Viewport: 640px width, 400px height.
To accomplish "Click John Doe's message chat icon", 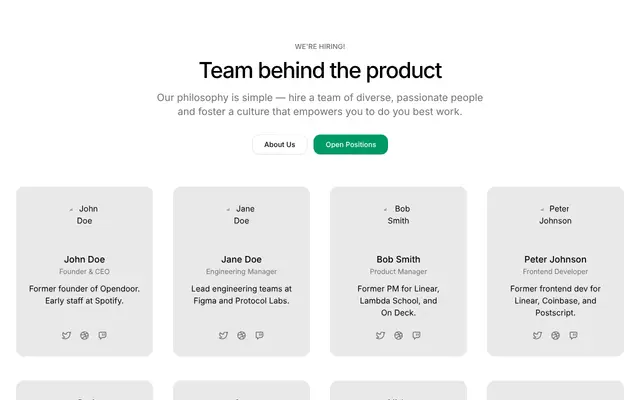I will click(x=102, y=336).
